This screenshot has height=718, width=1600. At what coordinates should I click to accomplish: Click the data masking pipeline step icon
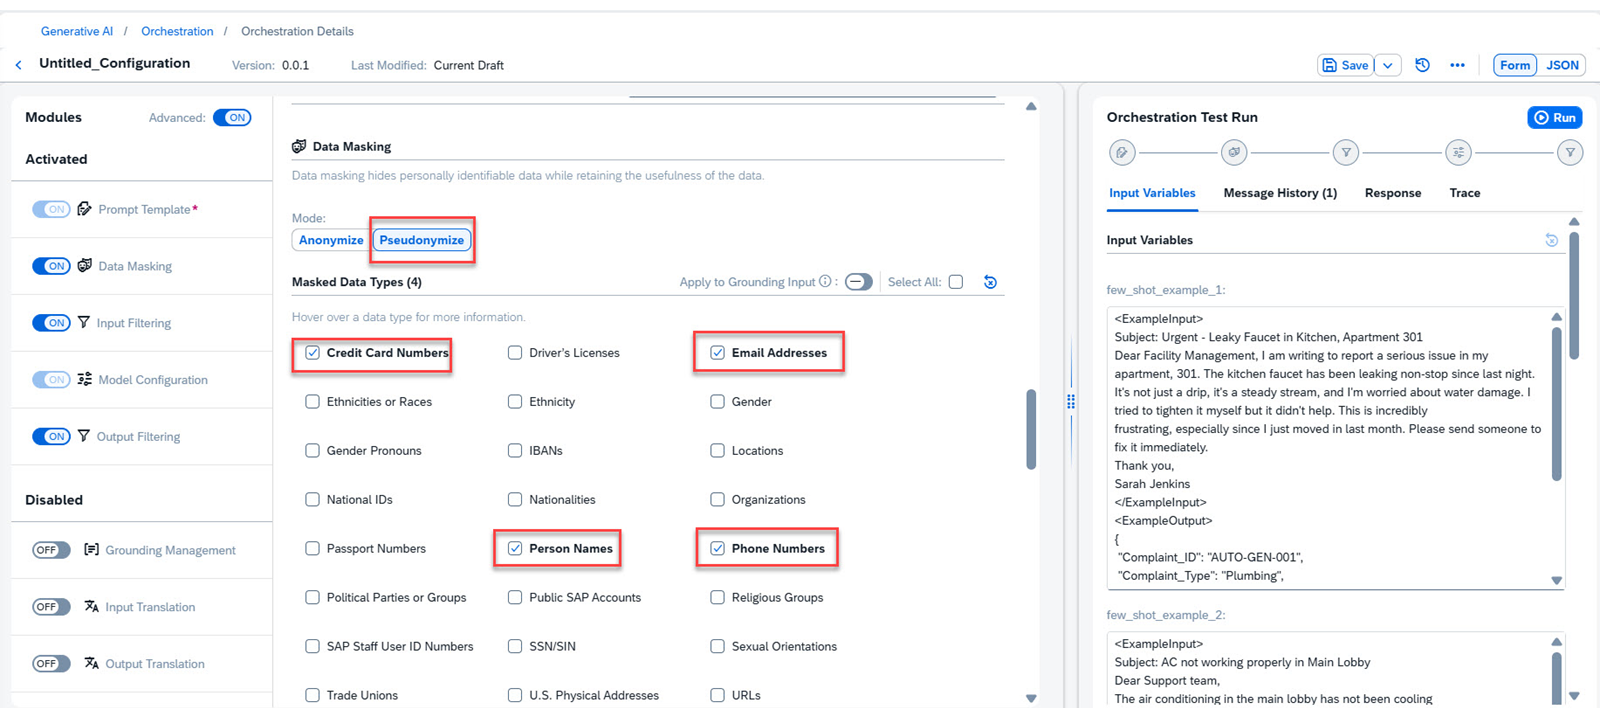click(x=1234, y=153)
